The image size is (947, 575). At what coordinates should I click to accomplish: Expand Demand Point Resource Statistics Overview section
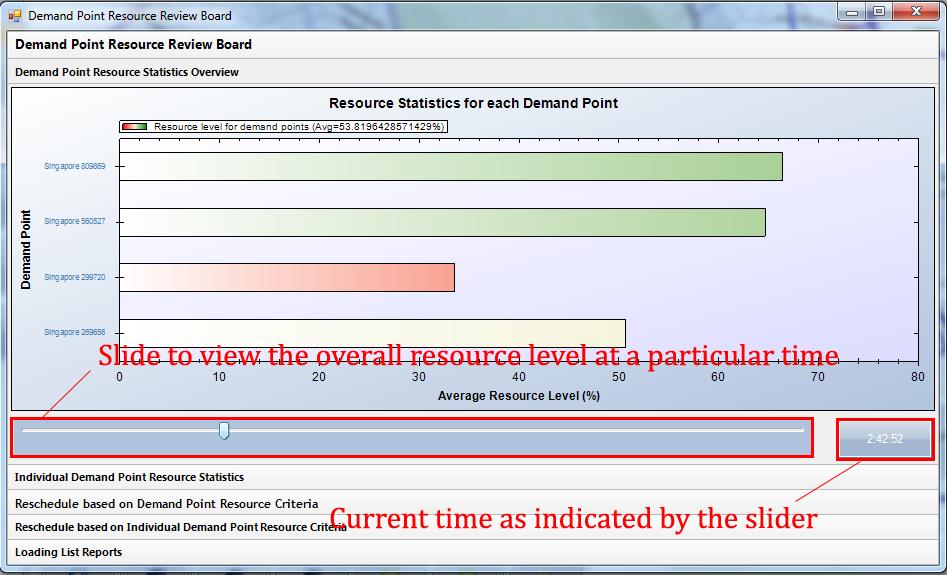[x=473, y=72]
